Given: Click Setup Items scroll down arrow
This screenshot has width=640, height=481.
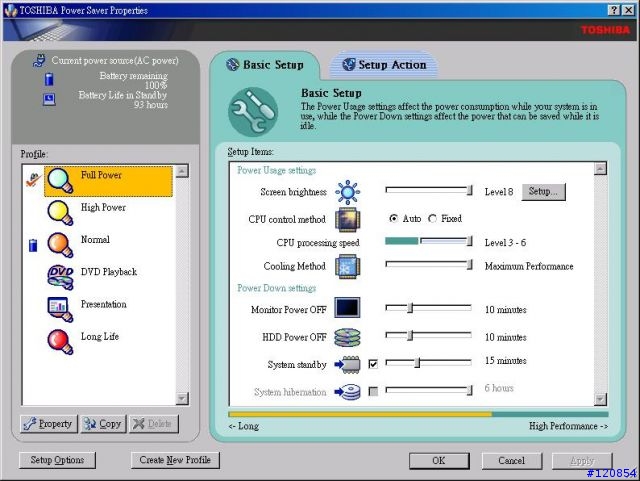Looking at the screenshot, I should [x=600, y=399].
